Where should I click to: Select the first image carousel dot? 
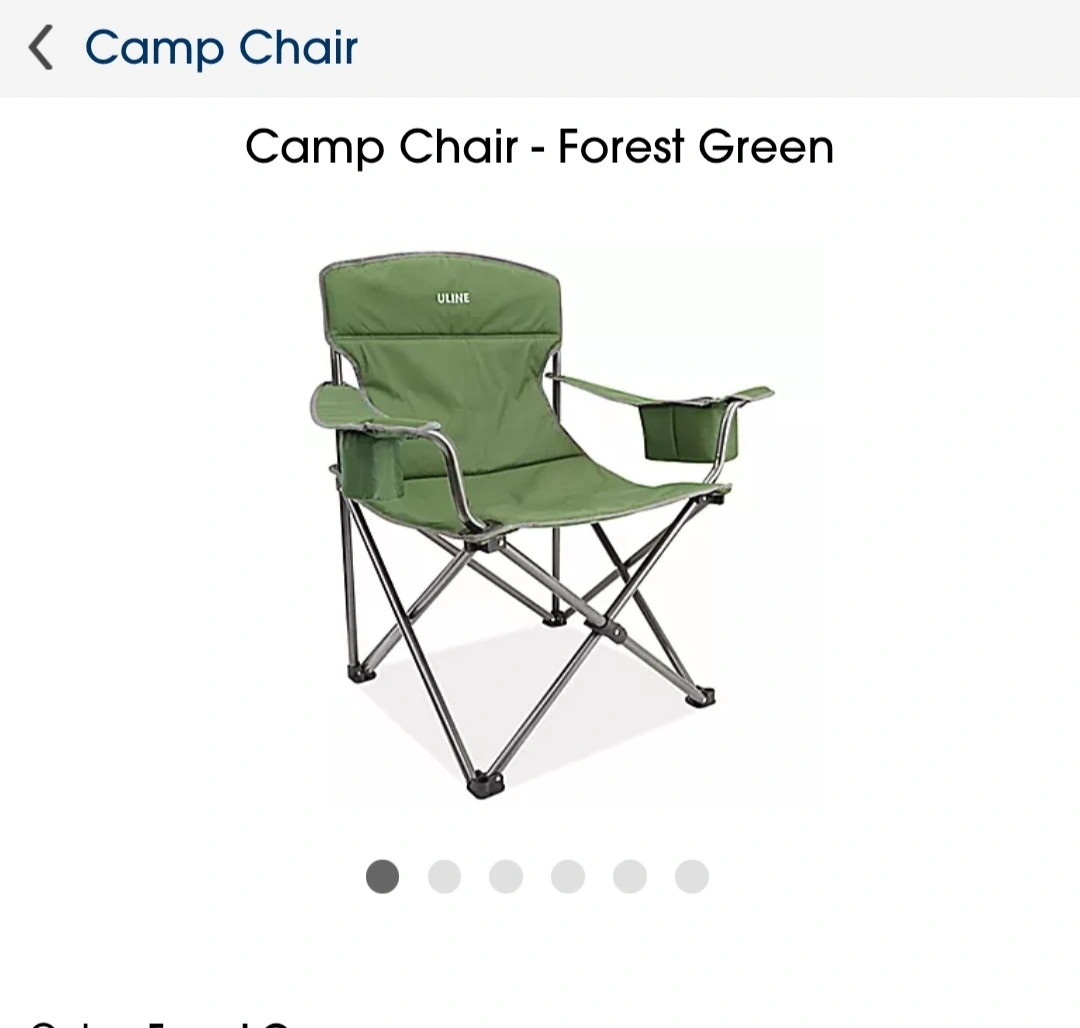point(382,877)
